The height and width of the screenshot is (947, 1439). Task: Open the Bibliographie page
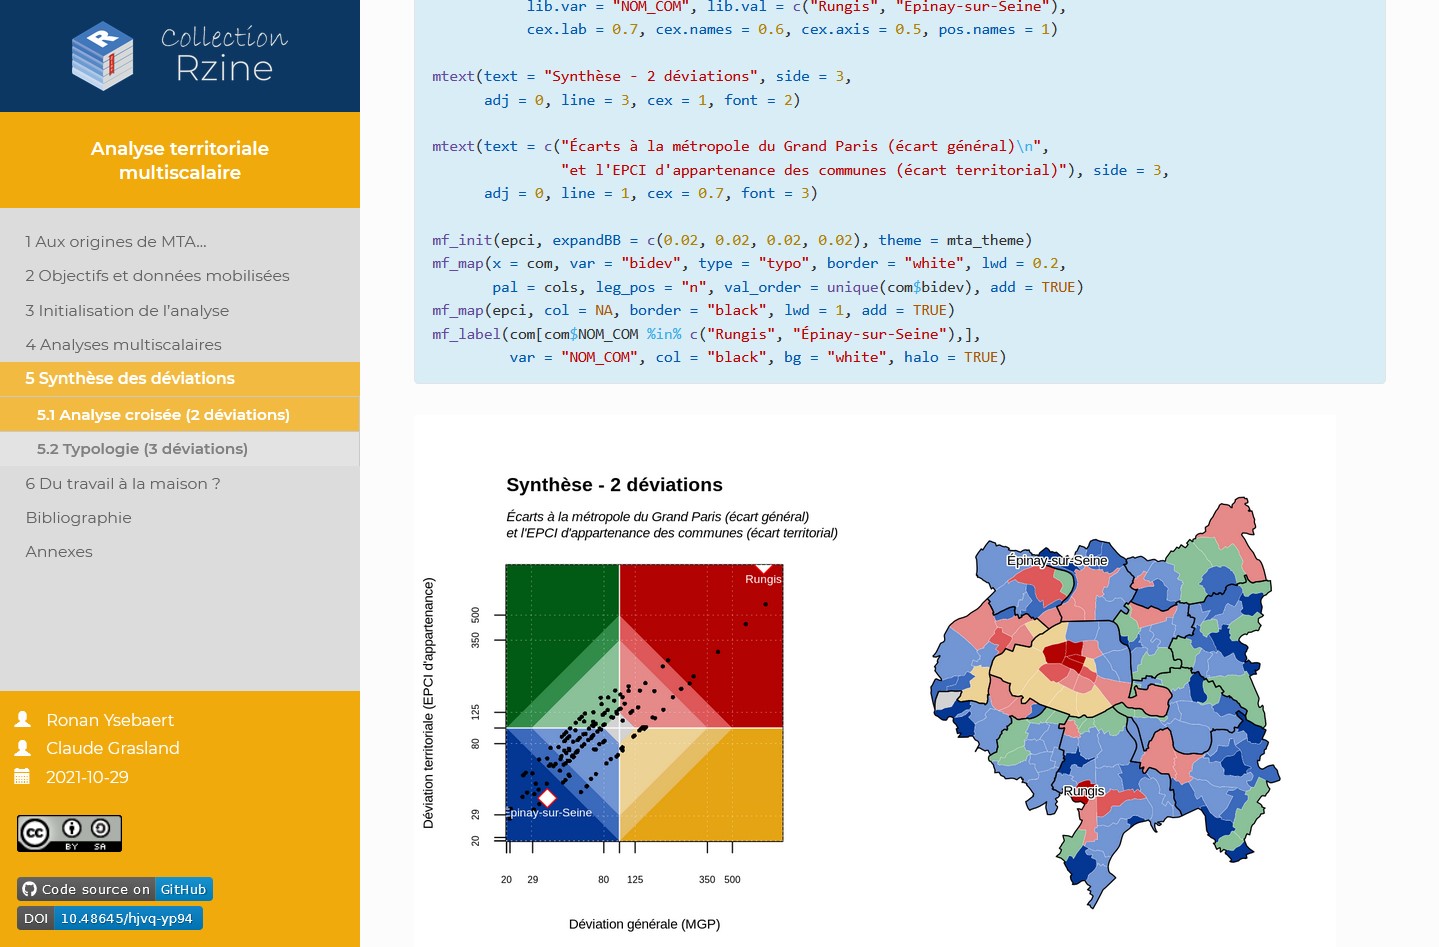pyautogui.click(x=79, y=517)
